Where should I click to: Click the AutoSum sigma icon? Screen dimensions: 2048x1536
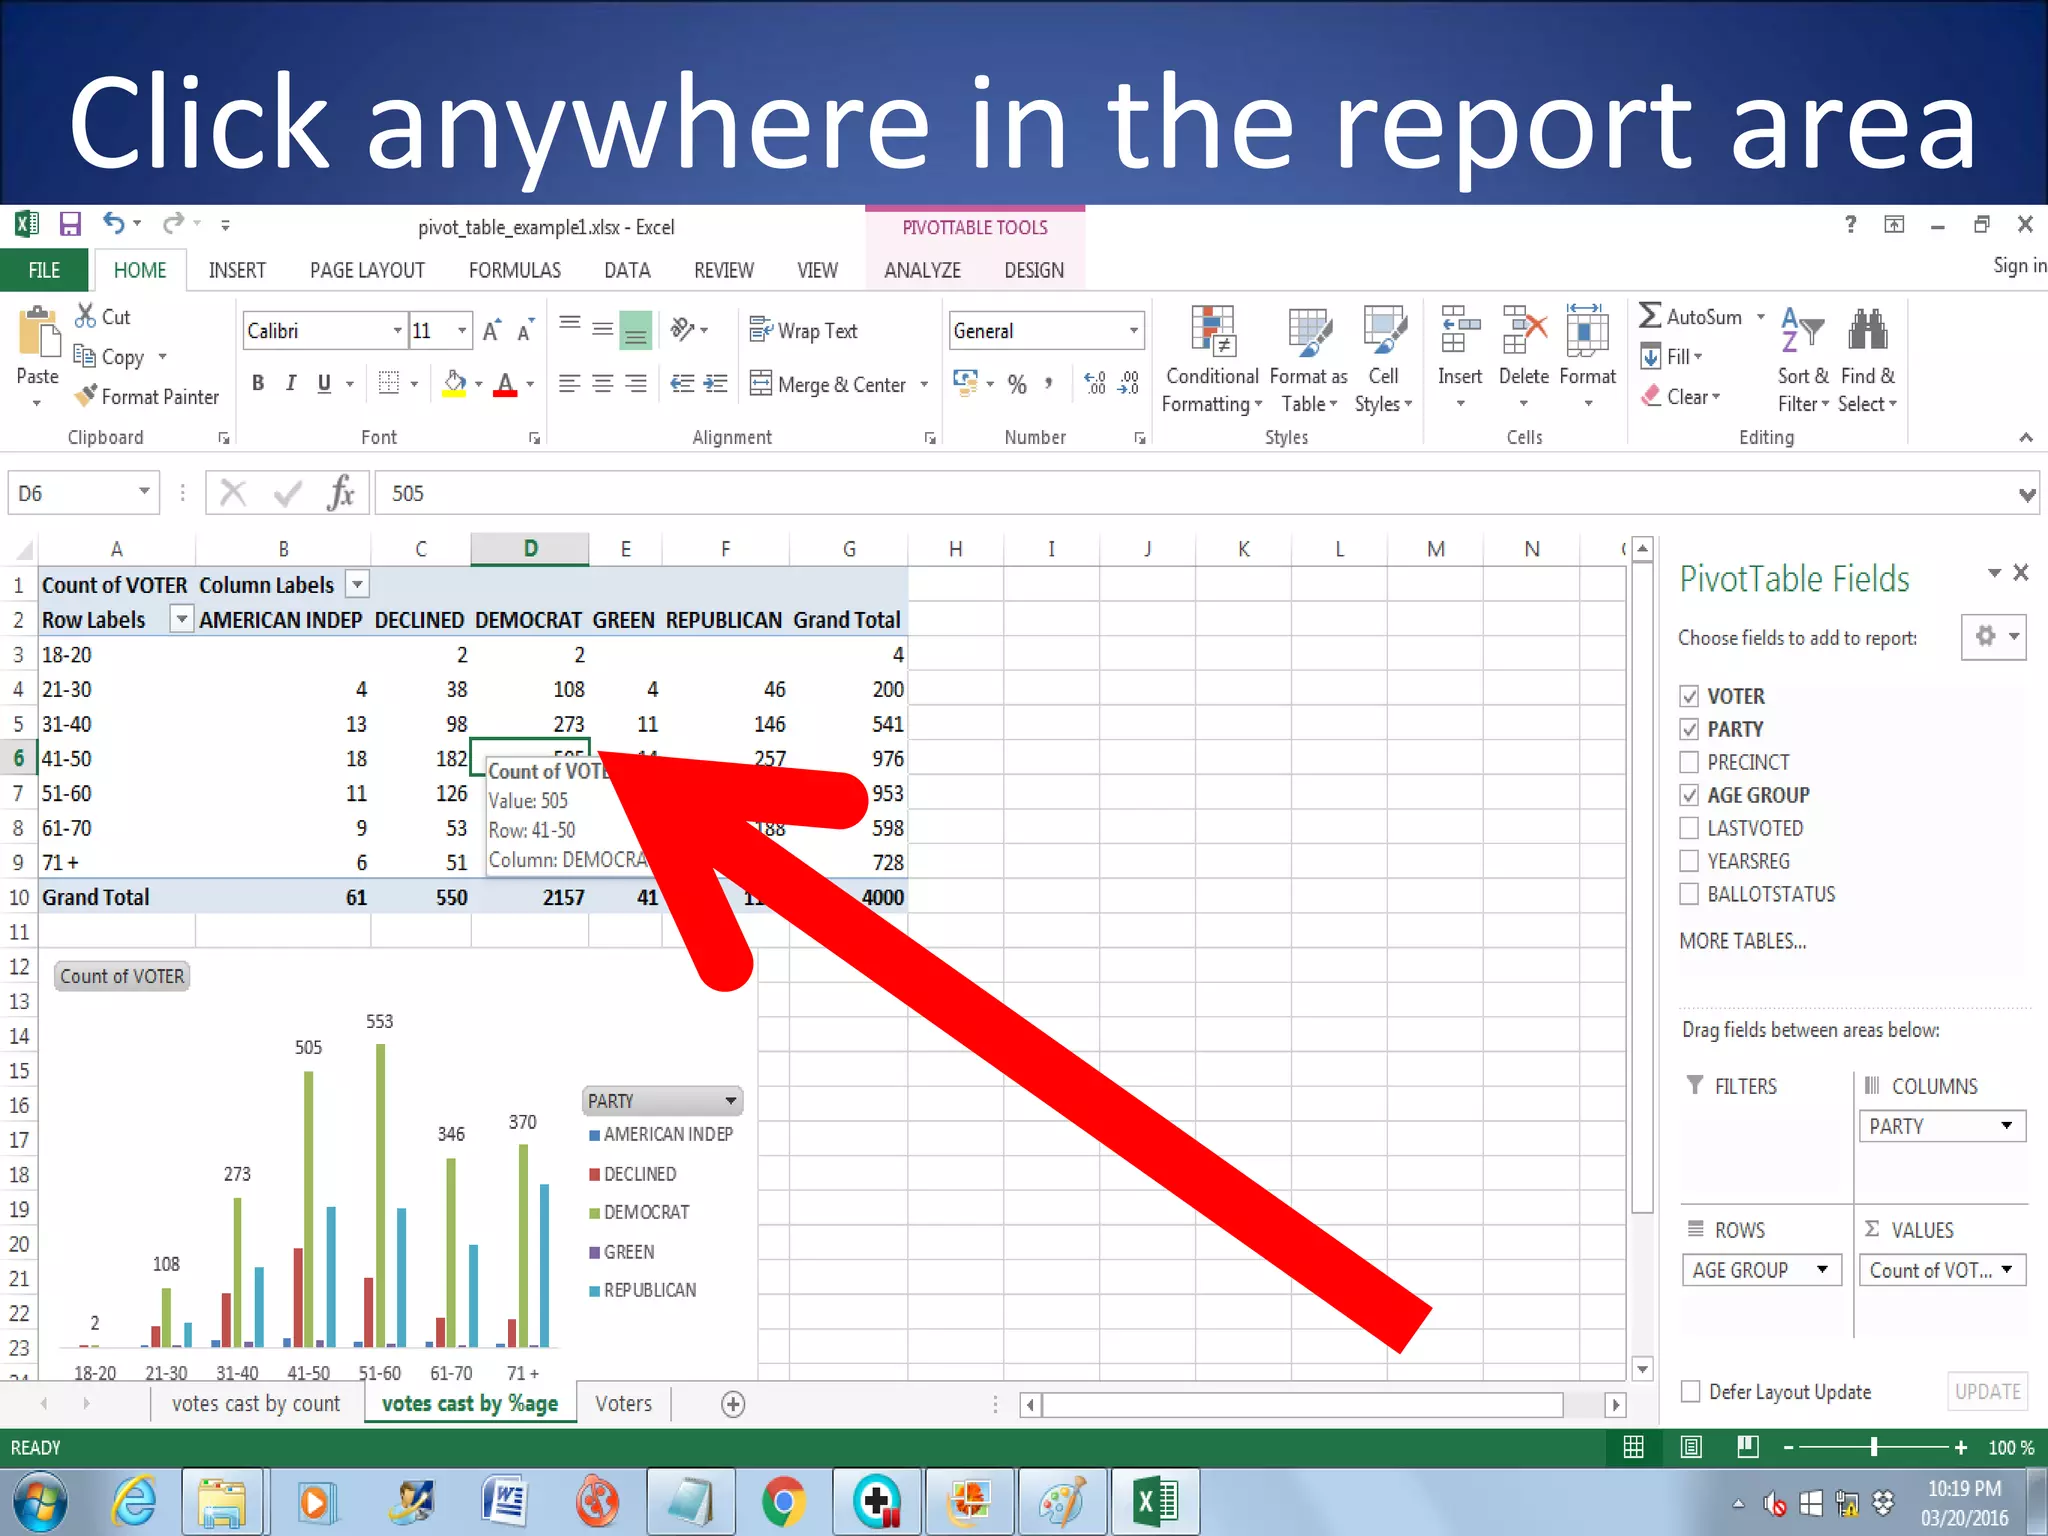(1650, 316)
